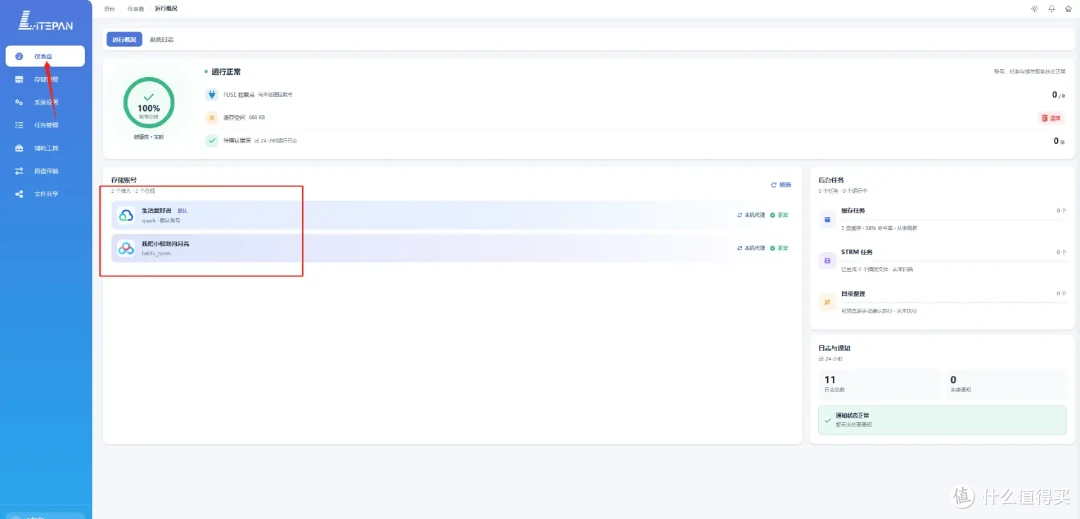1080x519 pixels.
Task: Open the notification bell
Action: point(1051,9)
